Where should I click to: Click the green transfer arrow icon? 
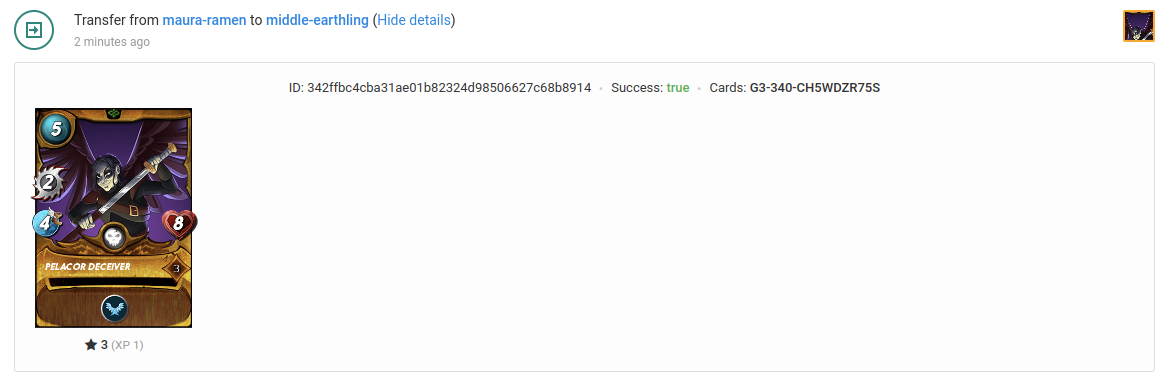34,30
